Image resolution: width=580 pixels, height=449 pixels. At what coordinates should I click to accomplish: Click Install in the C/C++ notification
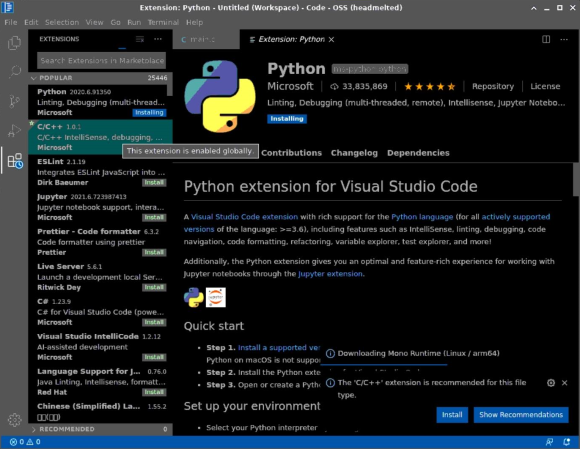(x=452, y=415)
